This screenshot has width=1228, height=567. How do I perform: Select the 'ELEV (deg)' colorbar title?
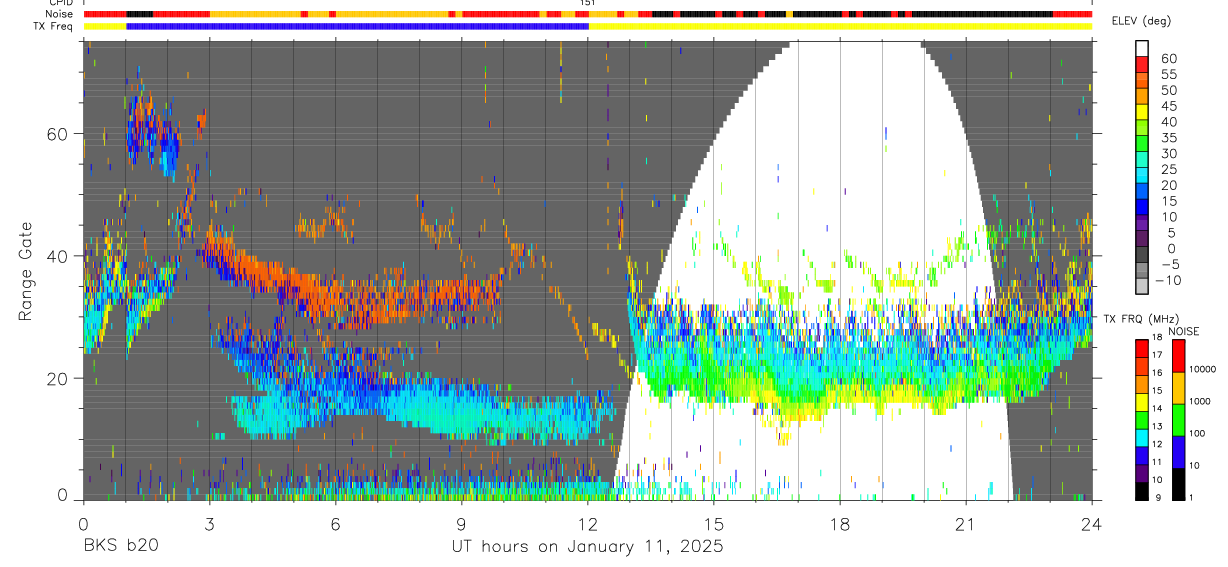(1141, 22)
